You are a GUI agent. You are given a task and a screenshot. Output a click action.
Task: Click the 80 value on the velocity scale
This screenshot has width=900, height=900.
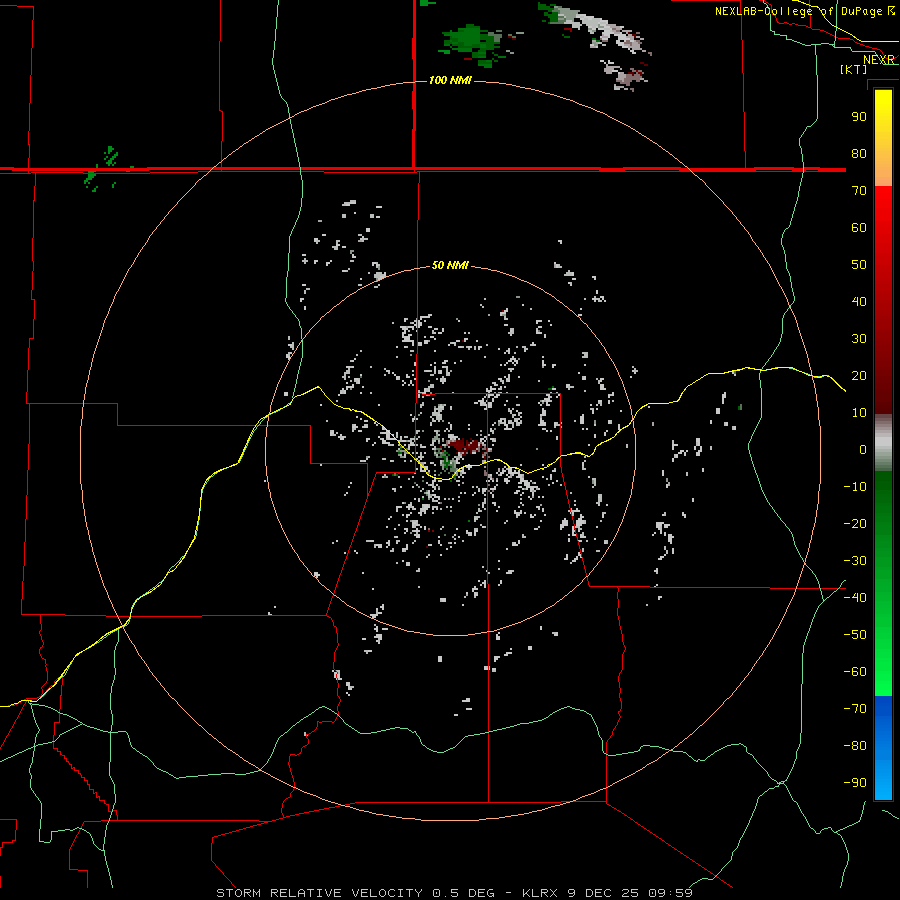[859, 153]
